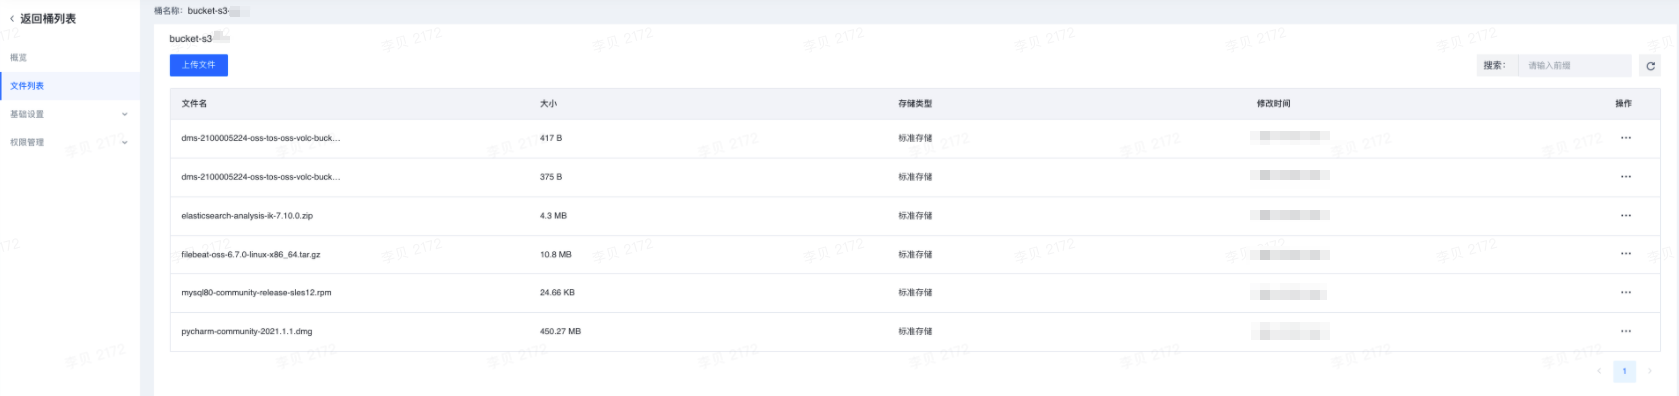The image size is (1679, 396).
Task: Open more actions for the 417 B file
Action: (1625, 138)
